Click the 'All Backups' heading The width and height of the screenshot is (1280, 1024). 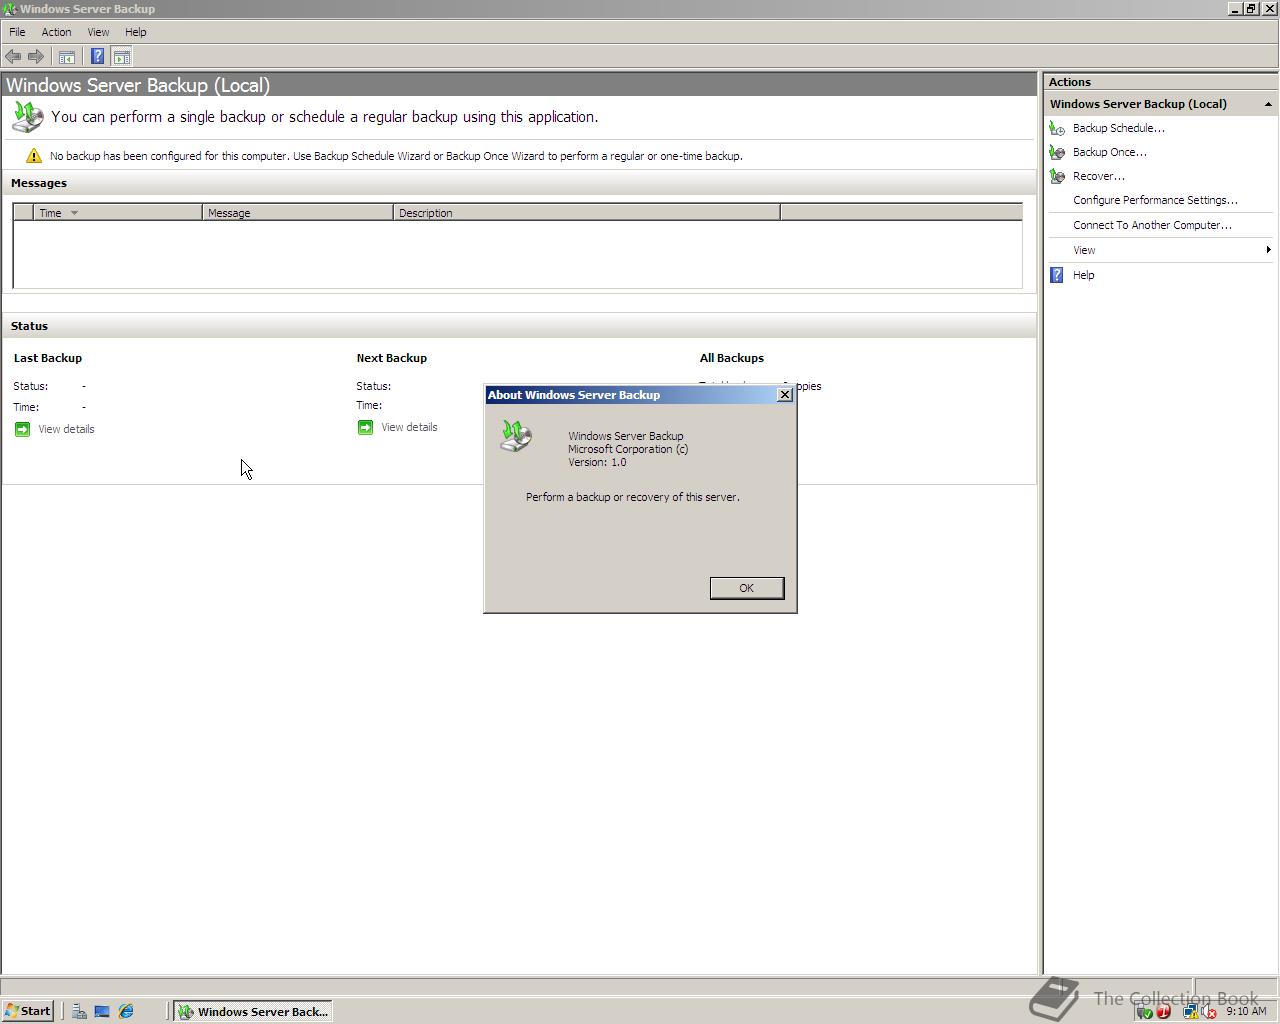(731, 358)
